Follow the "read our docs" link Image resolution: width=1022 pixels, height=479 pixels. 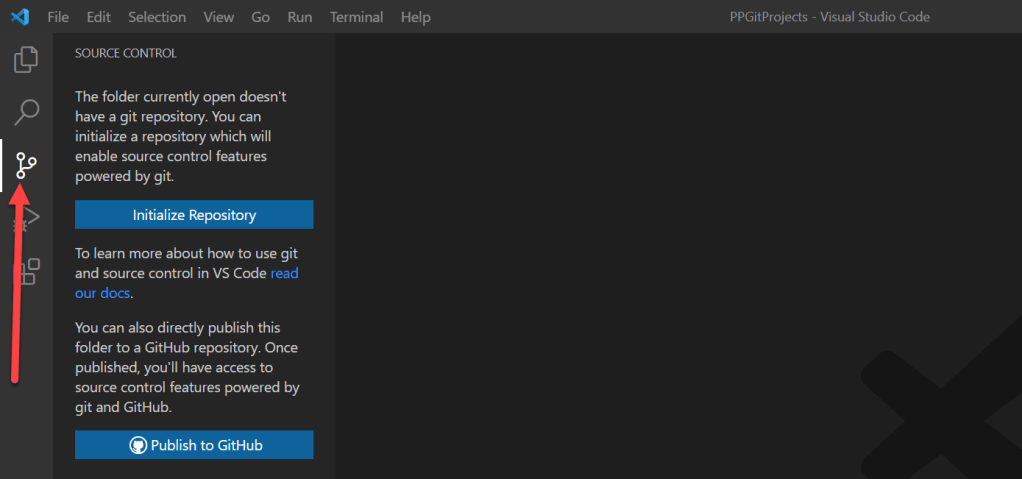click(x=284, y=273)
